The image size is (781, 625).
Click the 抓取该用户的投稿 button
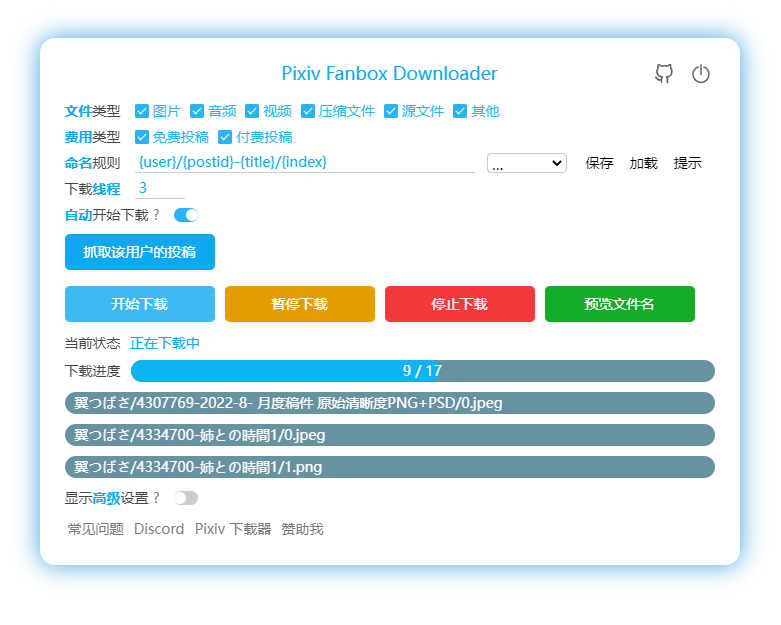click(140, 252)
